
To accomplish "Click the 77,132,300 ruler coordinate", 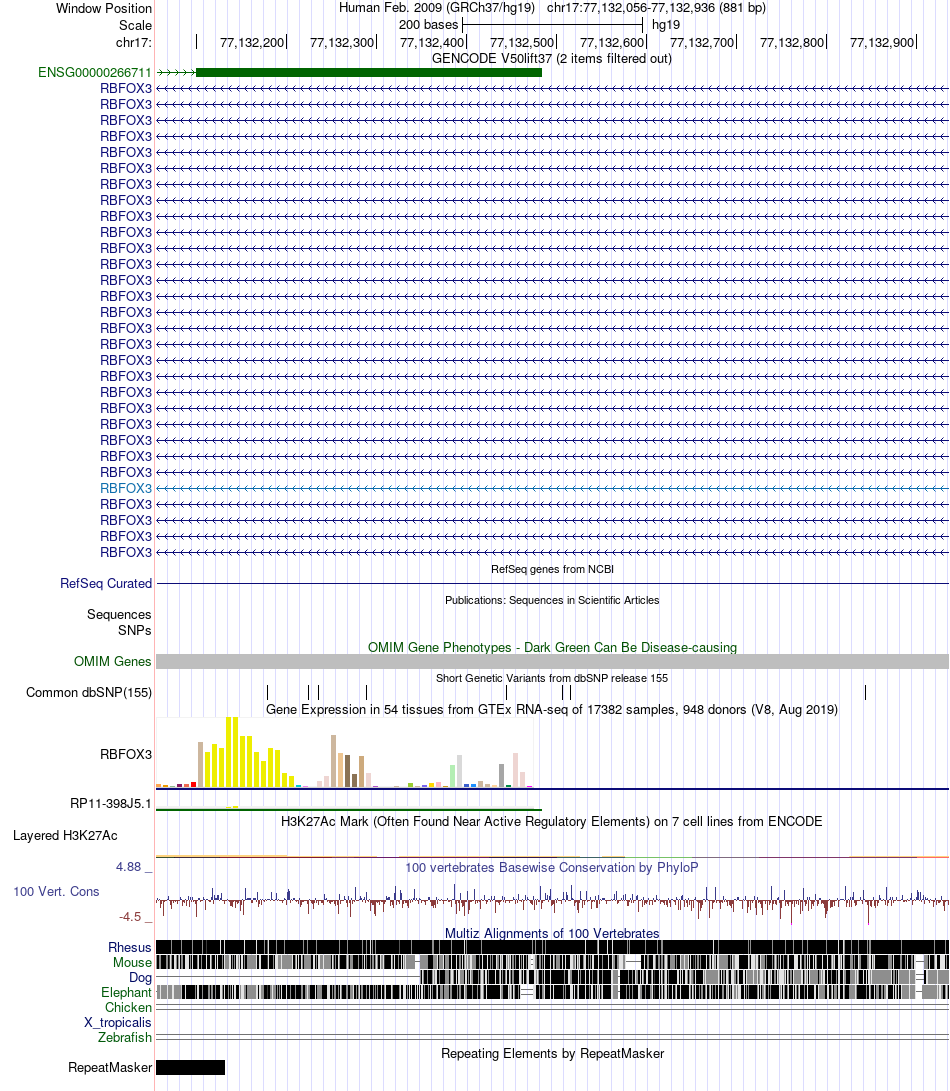I will (x=342, y=42).
